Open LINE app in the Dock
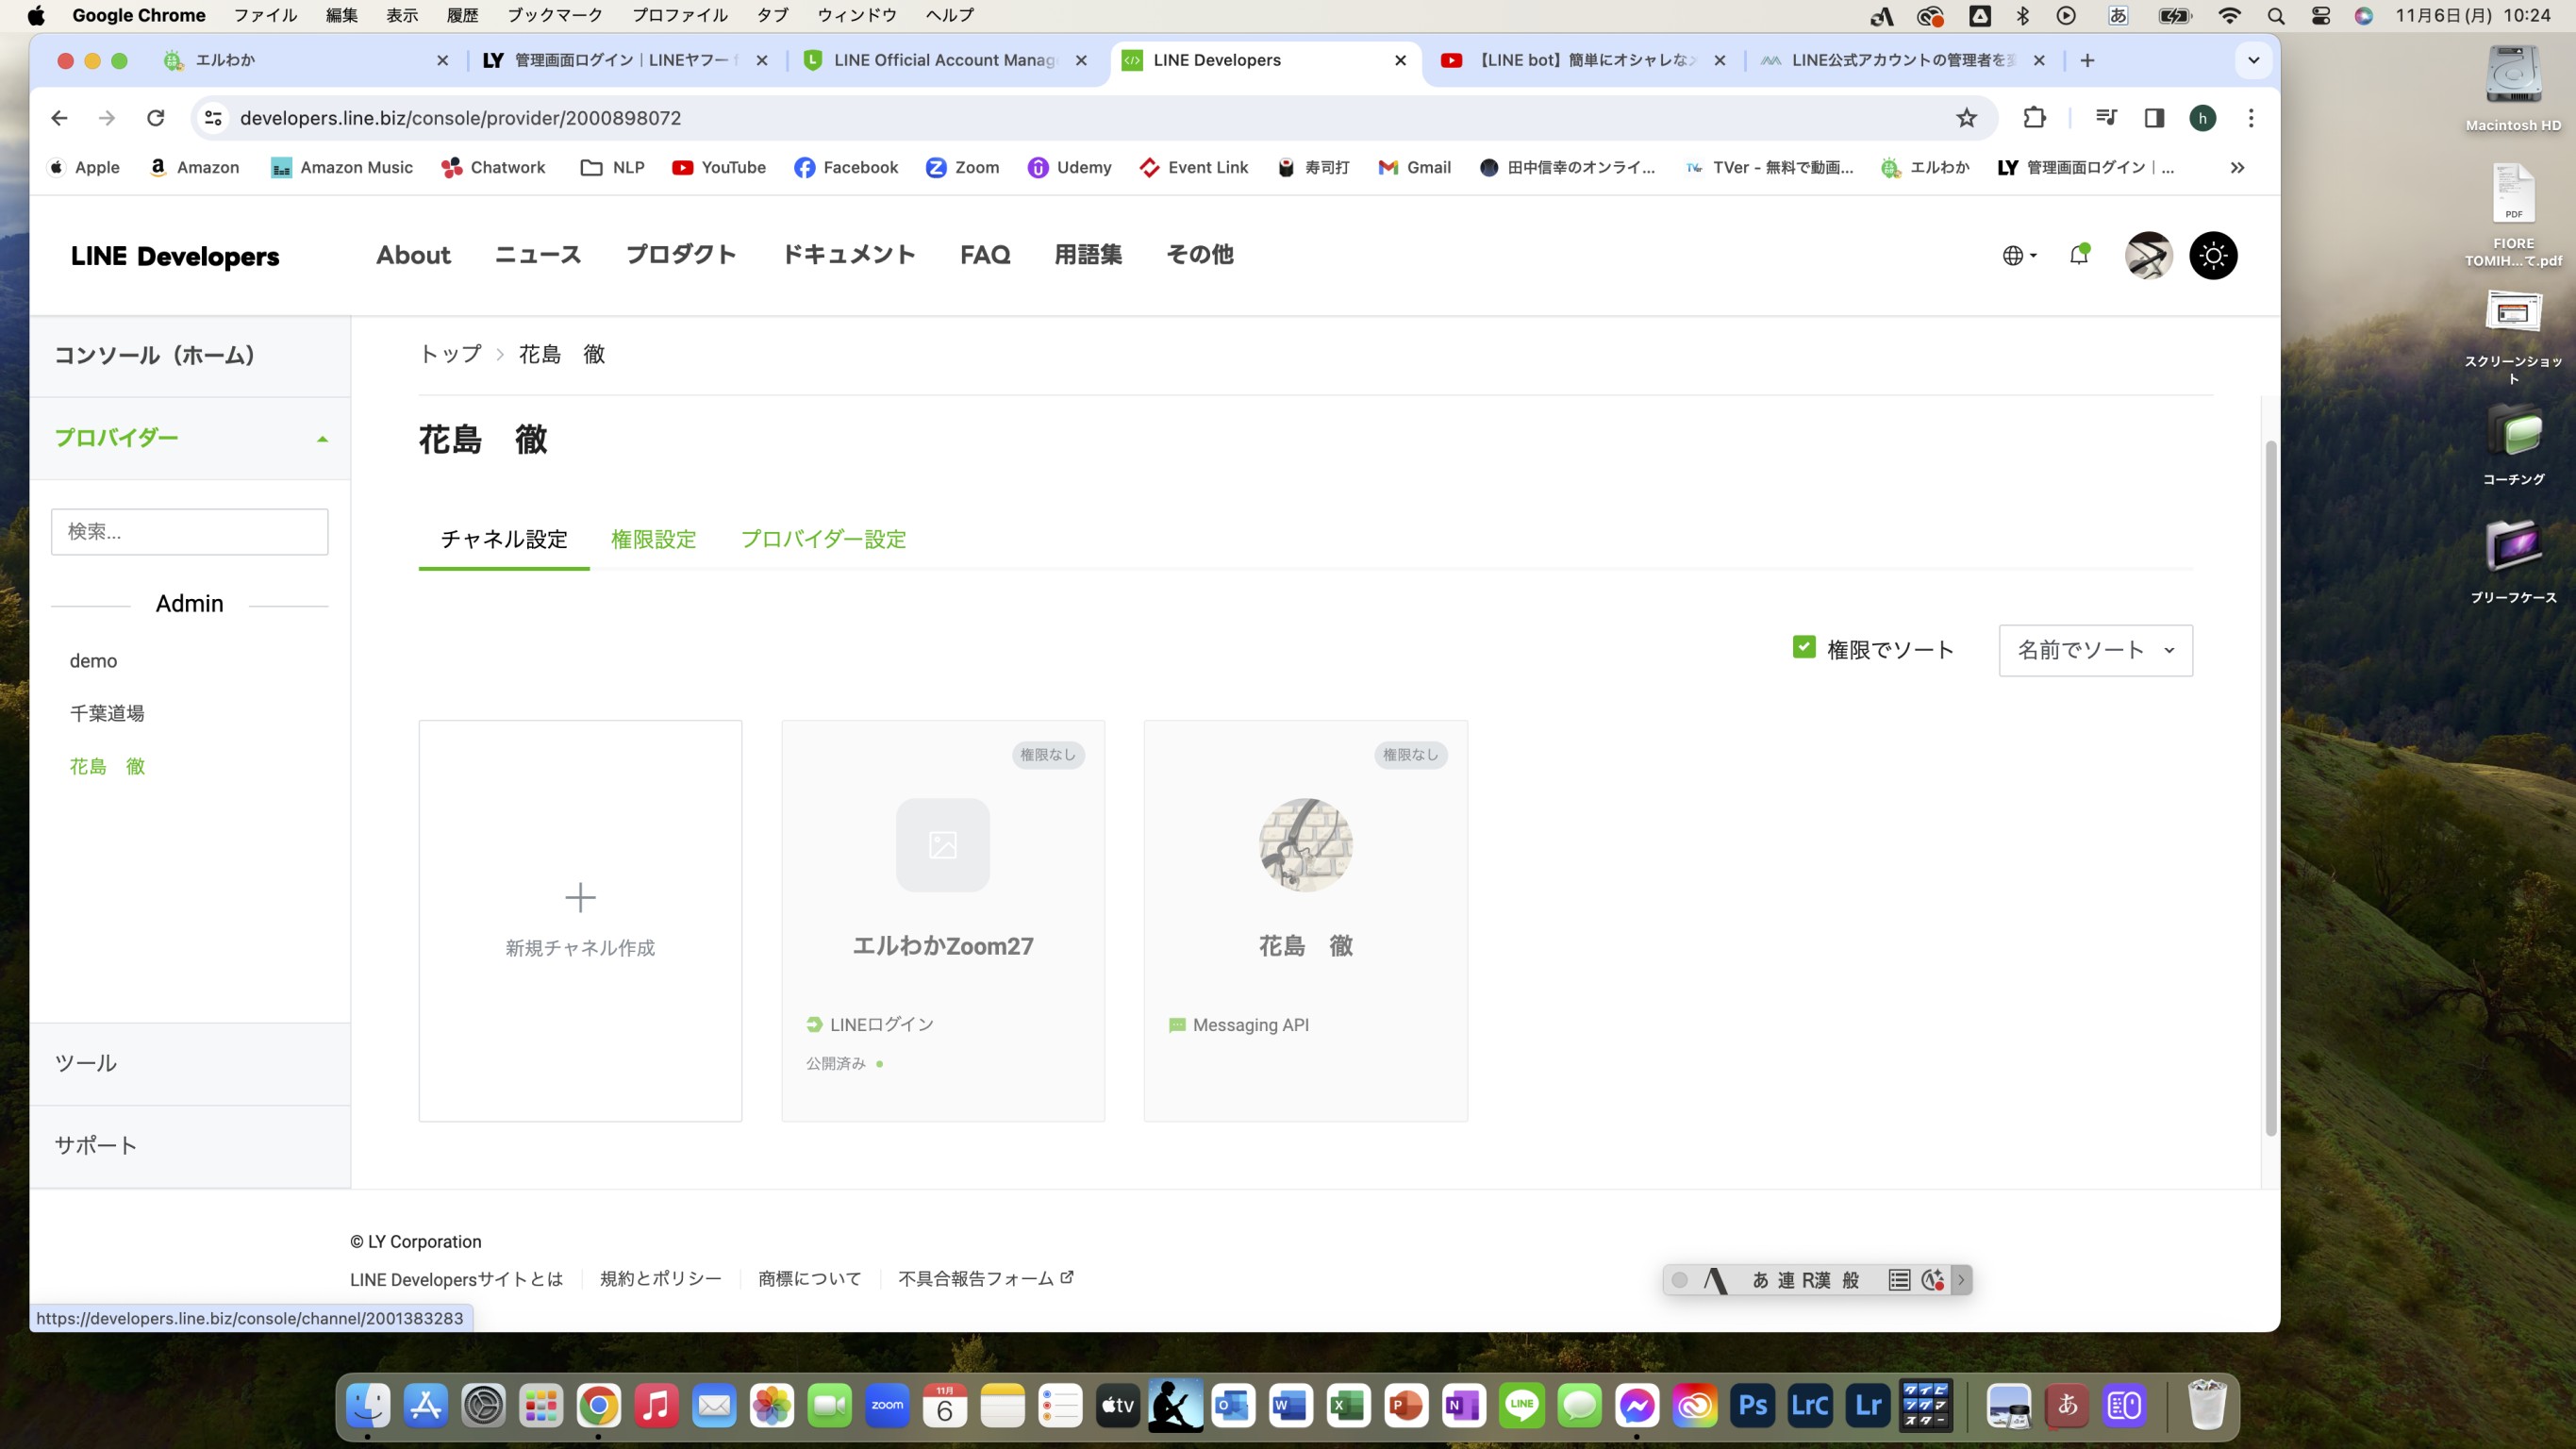Viewport: 2576px width, 1449px height. (x=1521, y=1406)
